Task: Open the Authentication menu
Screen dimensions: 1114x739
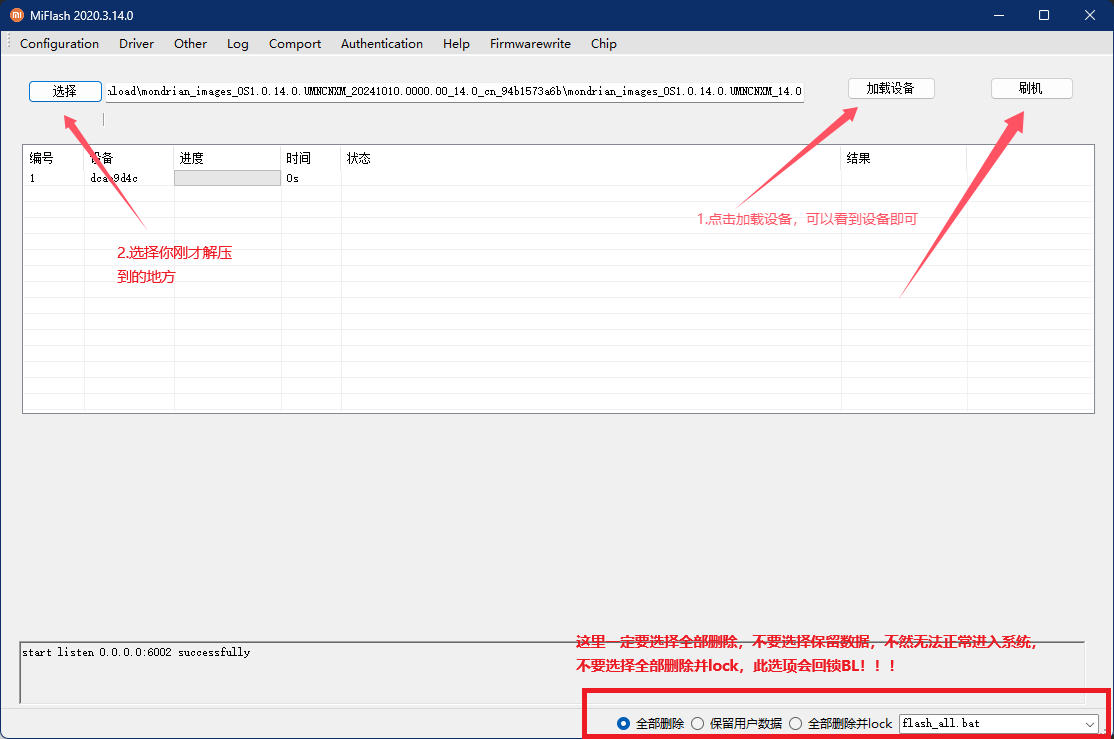Action: point(381,44)
